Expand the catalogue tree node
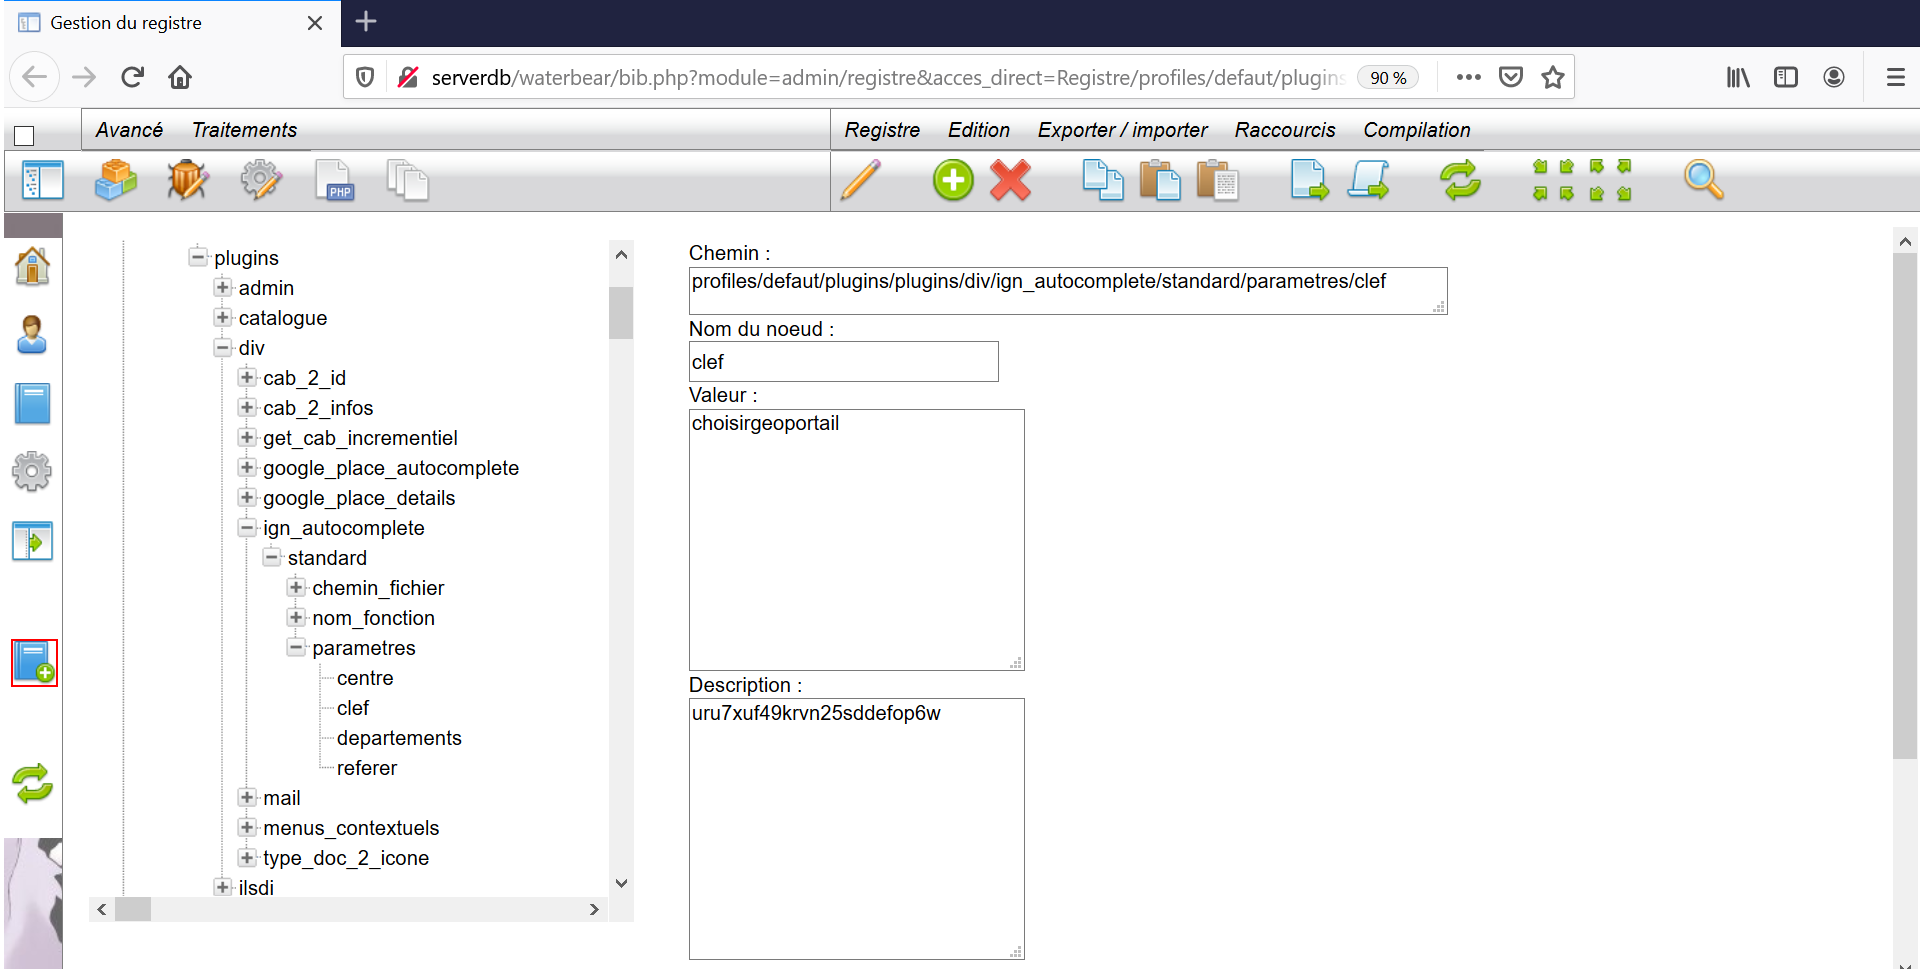 tap(222, 317)
